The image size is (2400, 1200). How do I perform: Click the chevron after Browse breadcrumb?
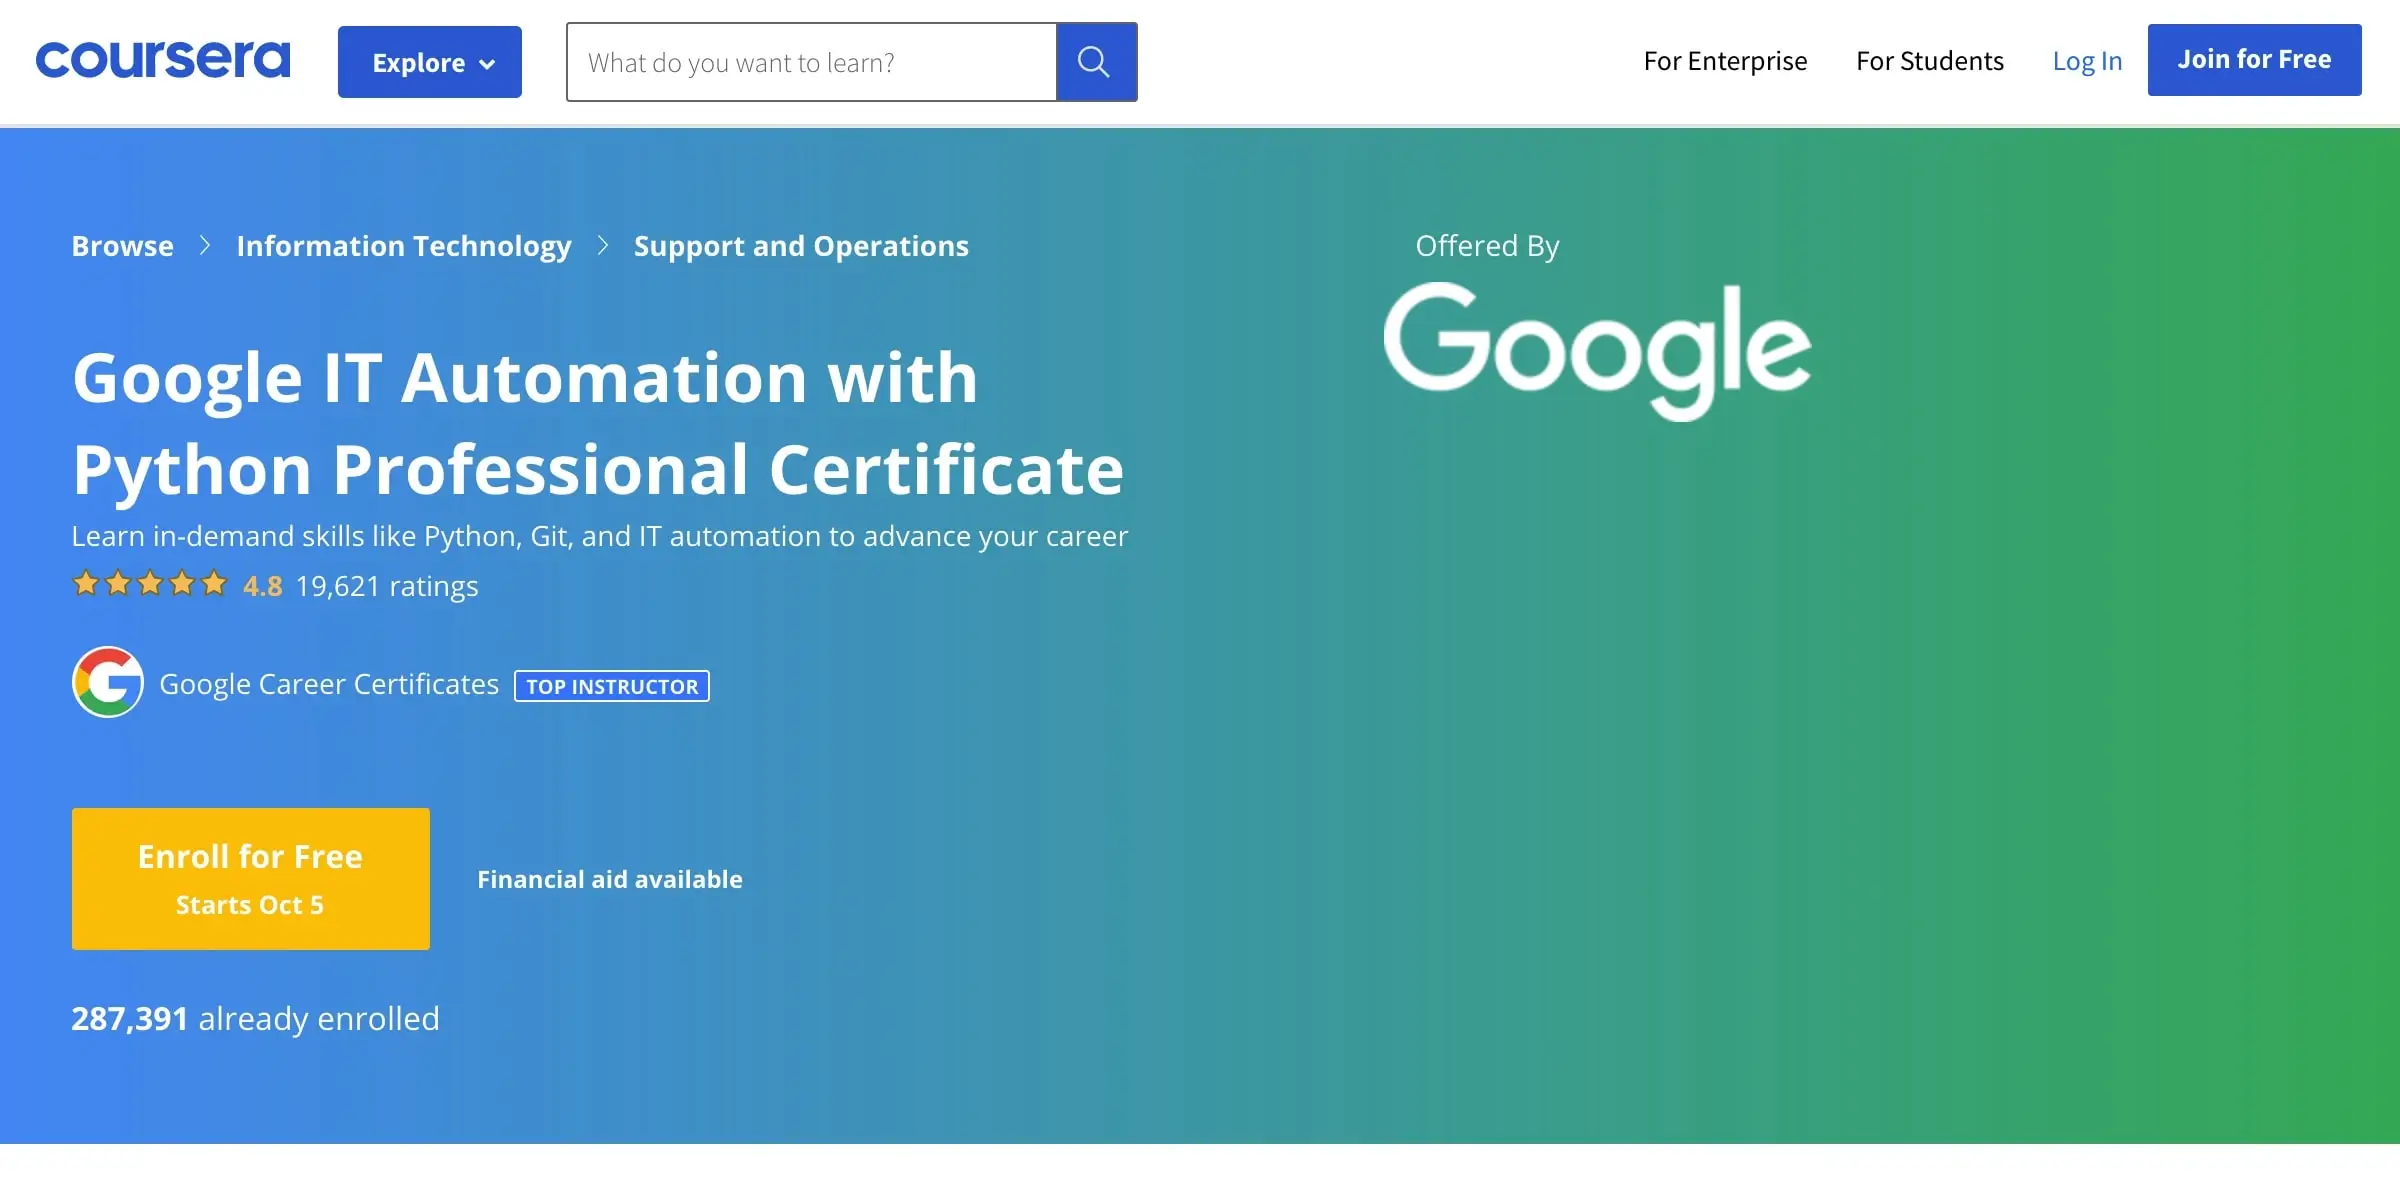click(205, 246)
